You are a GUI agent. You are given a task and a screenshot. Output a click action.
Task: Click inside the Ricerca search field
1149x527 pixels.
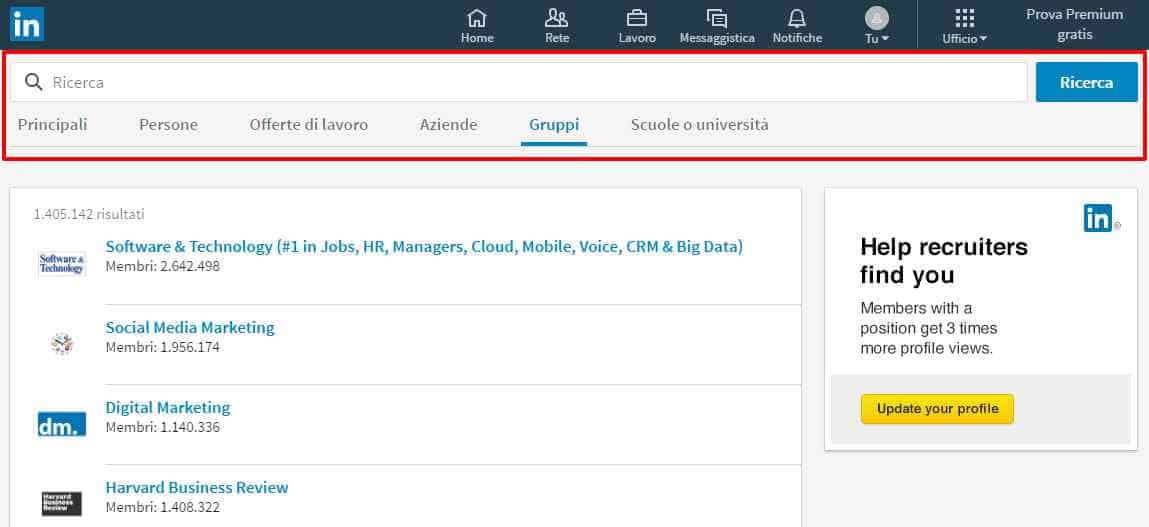pos(530,82)
